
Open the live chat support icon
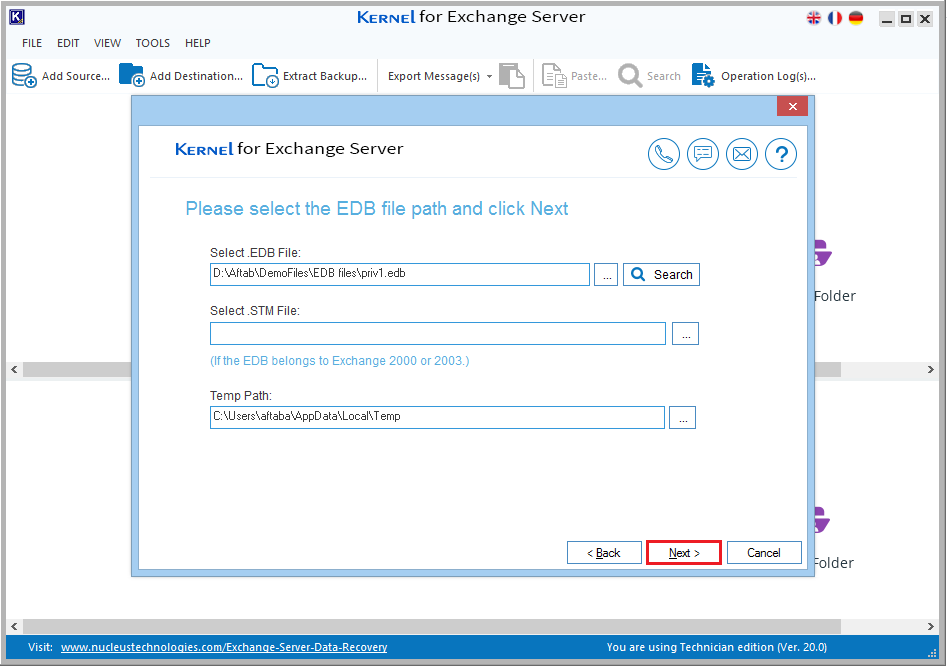click(x=703, y=154)
